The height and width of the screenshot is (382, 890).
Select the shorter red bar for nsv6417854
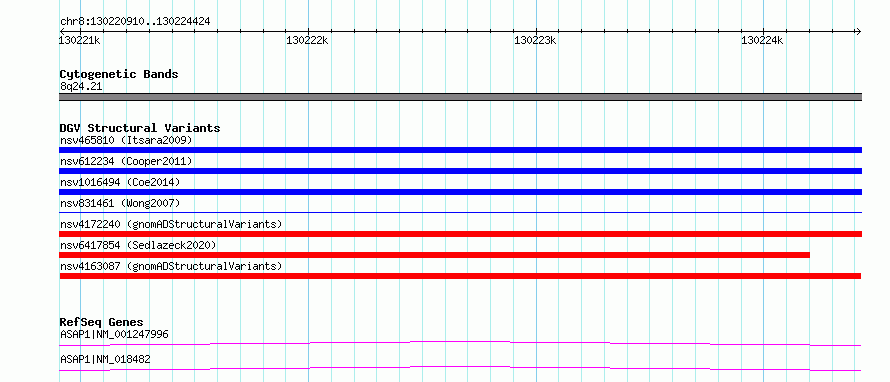[434, 255]
